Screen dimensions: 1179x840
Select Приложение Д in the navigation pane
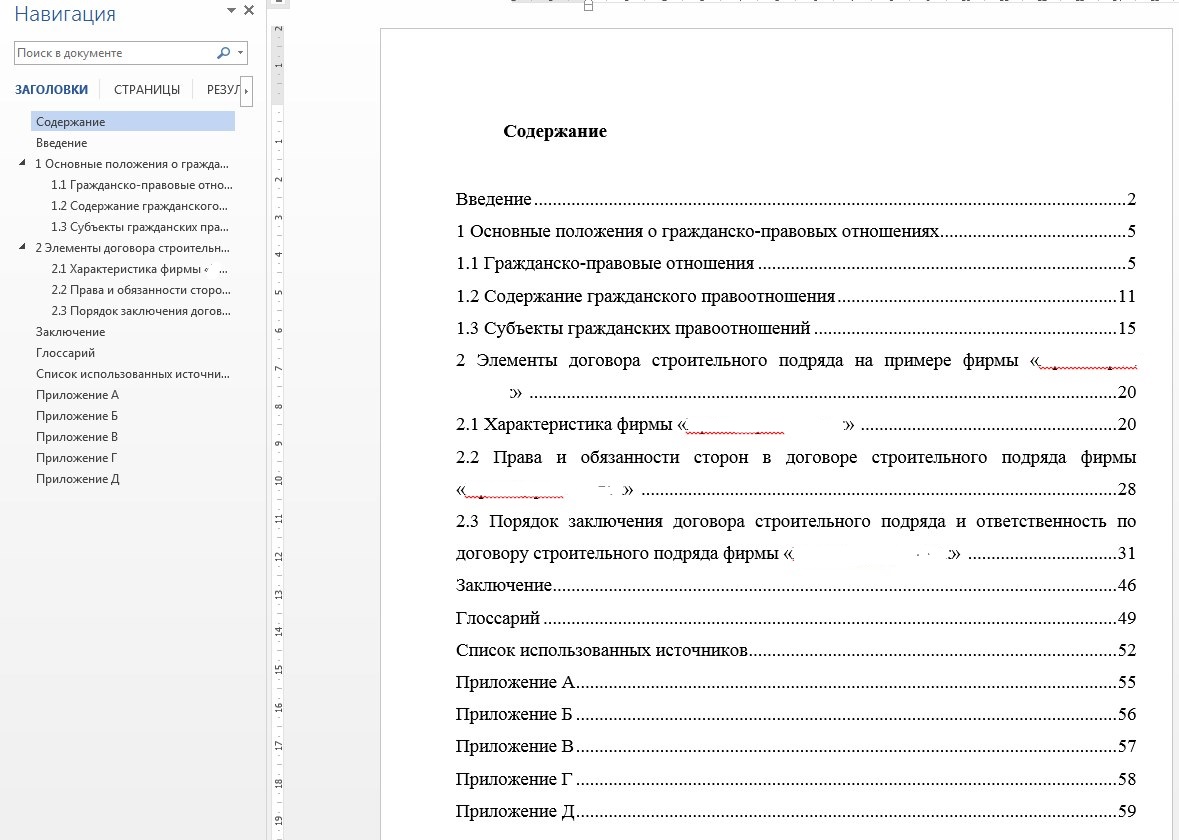click(77, 479)
